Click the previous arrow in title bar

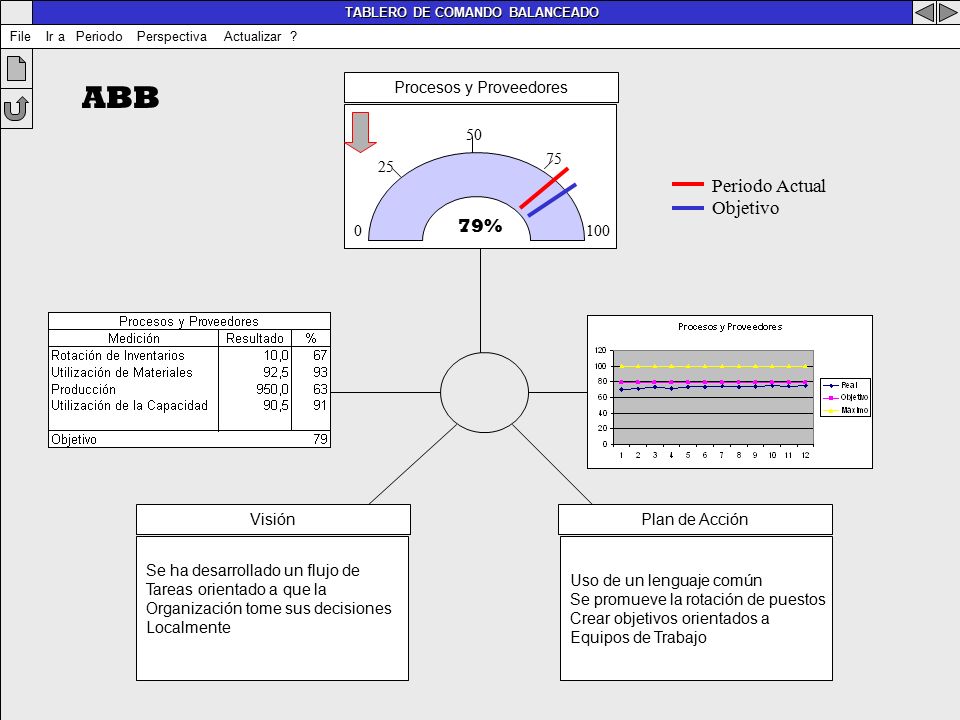[924, 12]
